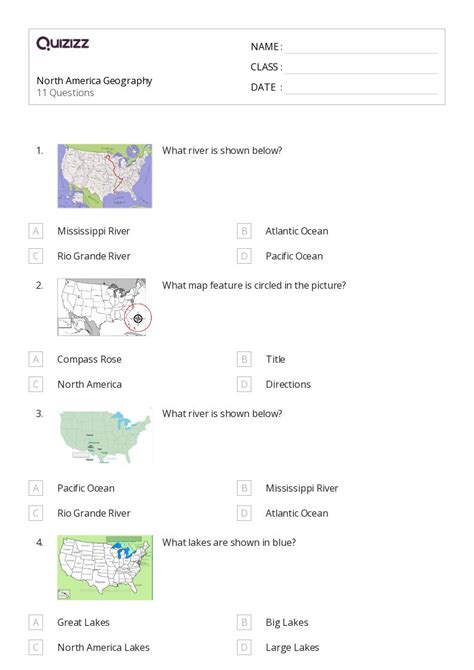Click the North America Geography title
Image resolution: width=474 pixels, height=670 pixels.
(94, 81)
